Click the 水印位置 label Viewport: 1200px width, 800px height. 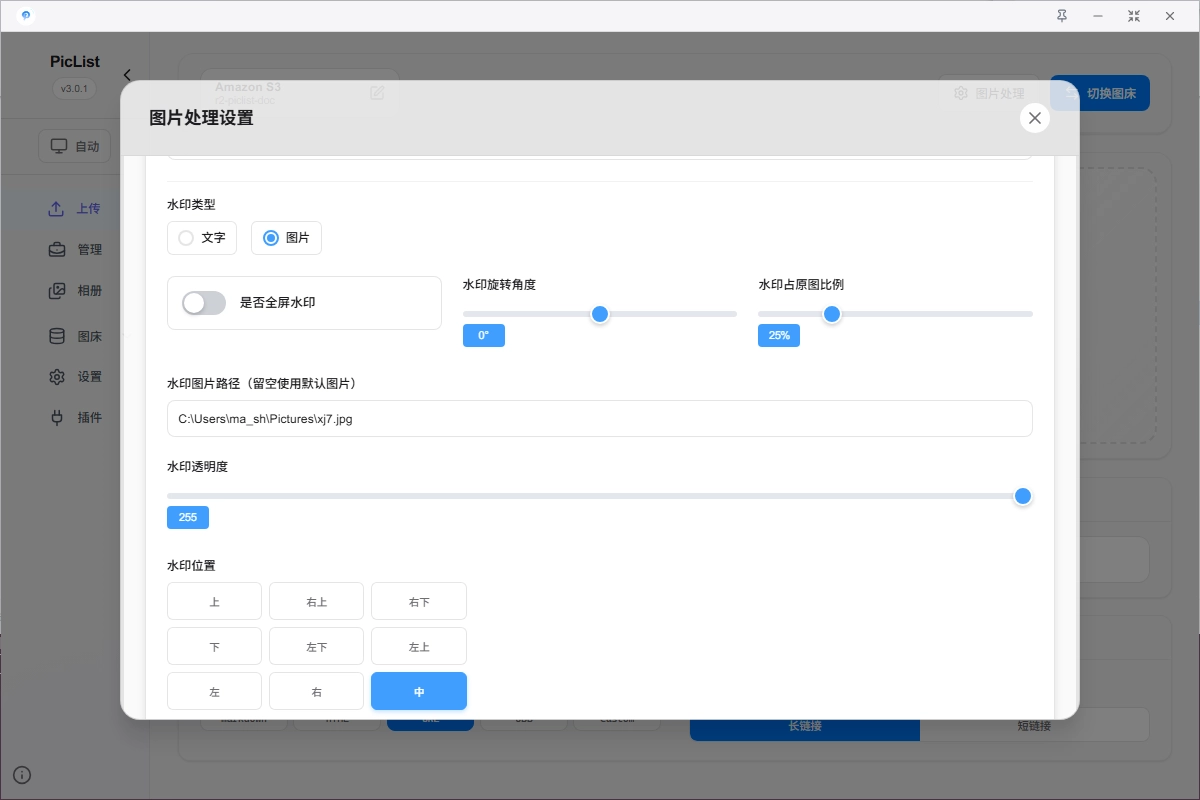point(191,566)
